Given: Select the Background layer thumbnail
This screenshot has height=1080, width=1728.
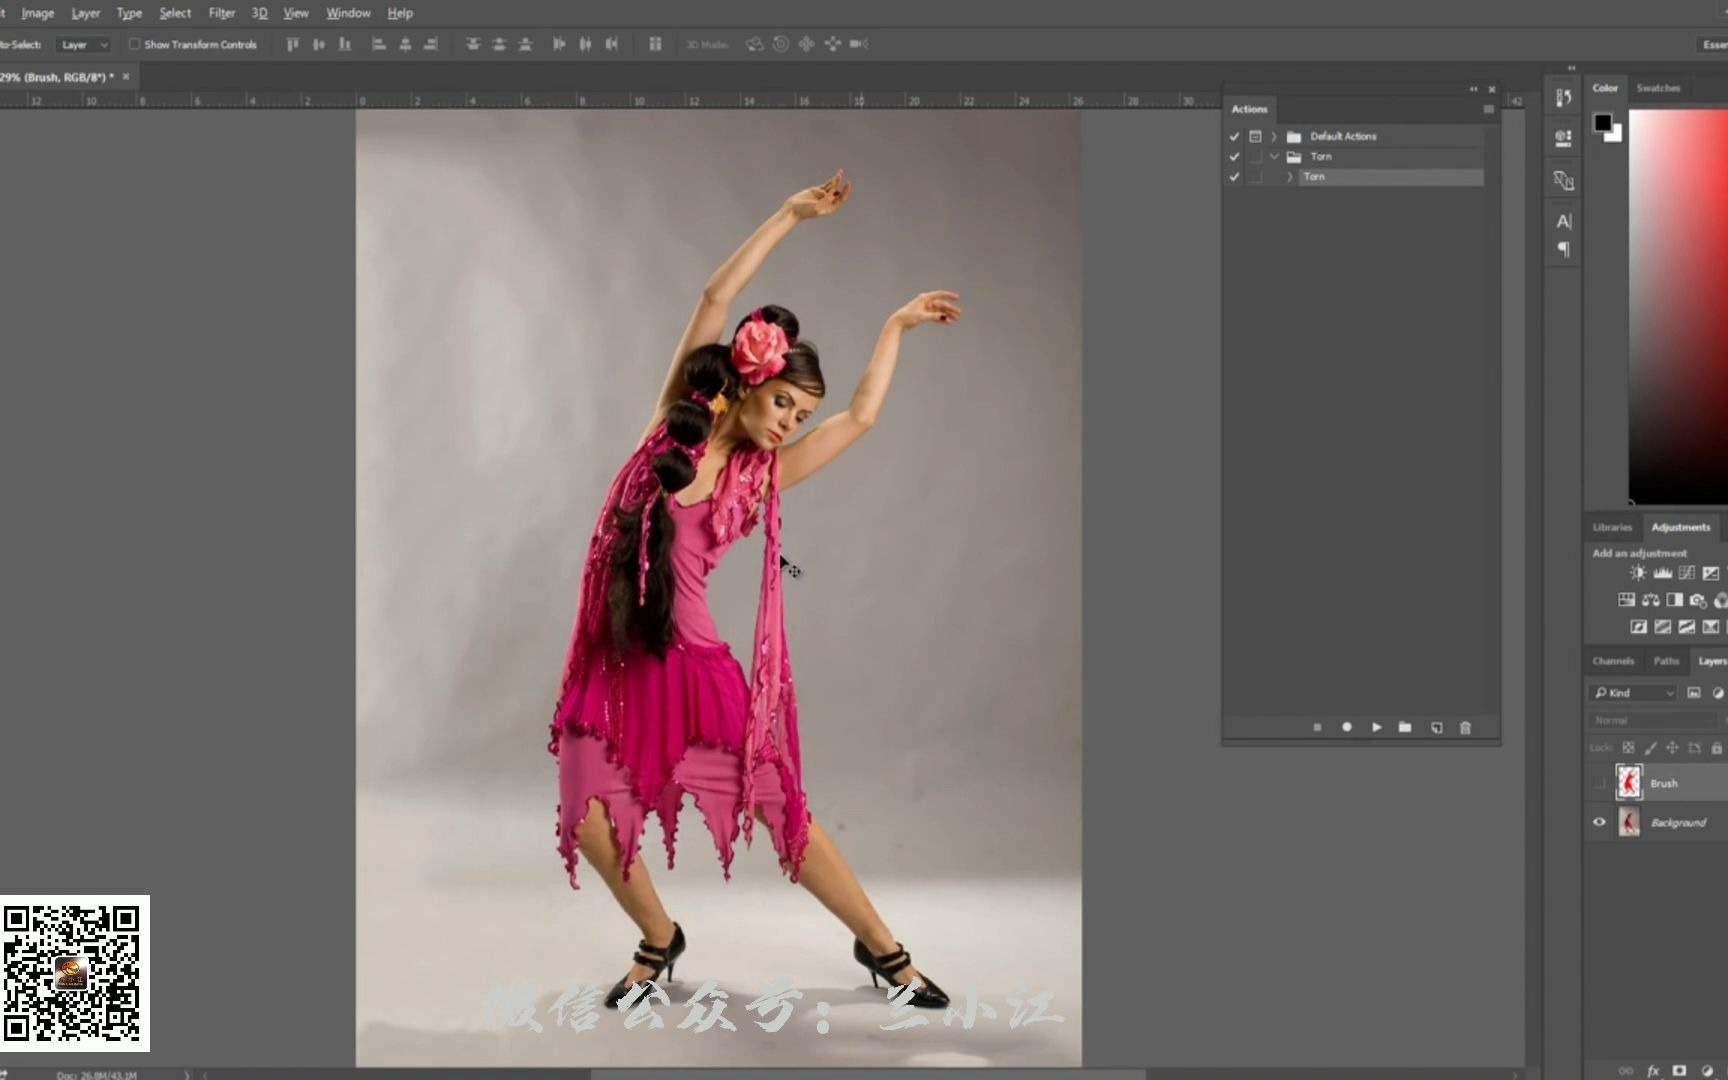Looking at the screenshot, I should [1629, 822].
